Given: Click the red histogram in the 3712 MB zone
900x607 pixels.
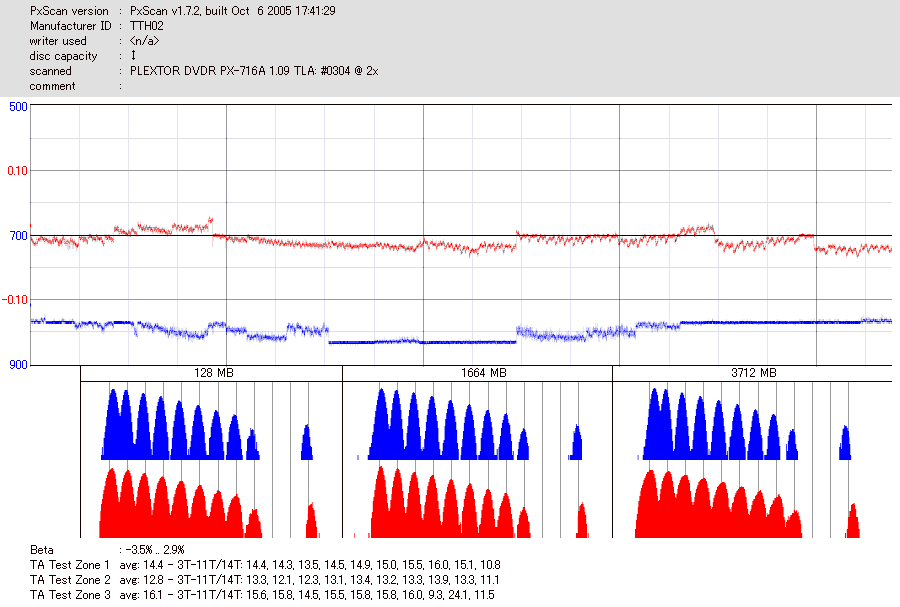Looking at the screenshot, I should pos(747,504).
